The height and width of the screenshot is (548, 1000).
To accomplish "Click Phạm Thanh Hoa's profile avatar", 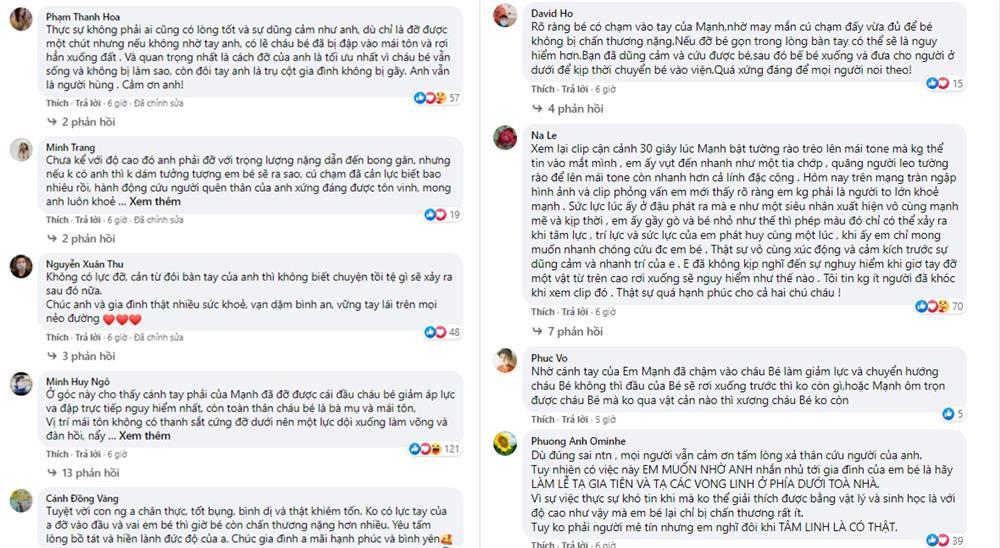I will click(21, 22).
